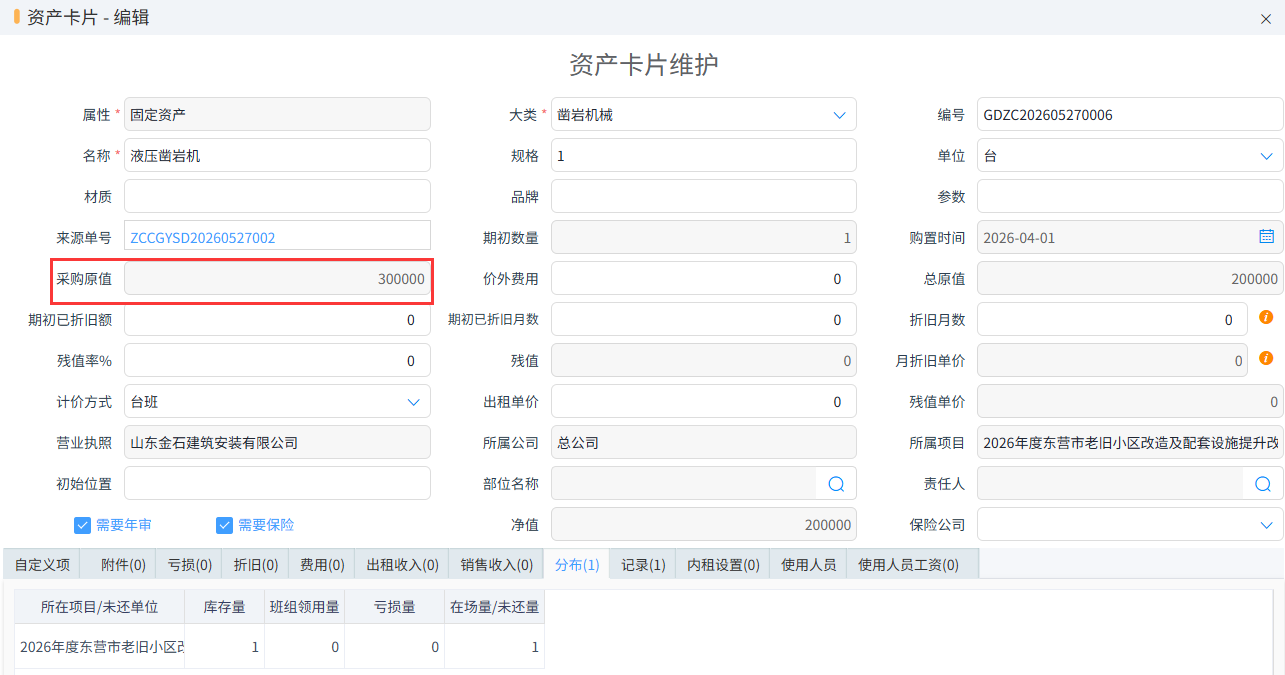Open the 折旧(0) tab
1285x675 pixels.
click(255, 564)
